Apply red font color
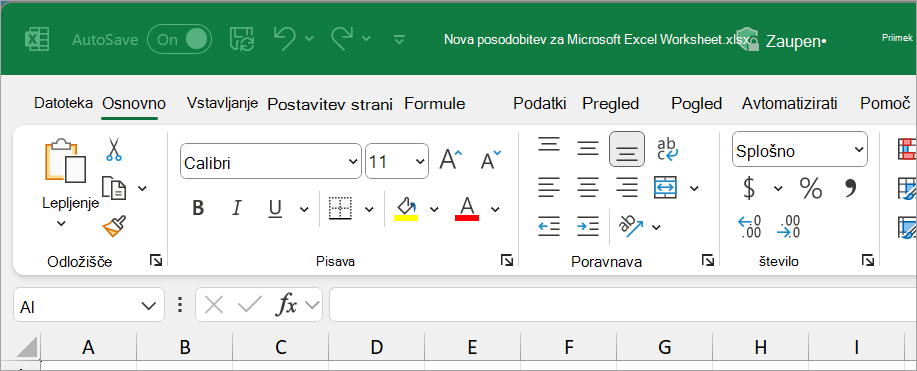The image size is (917, 371). (x=467, y=208)
